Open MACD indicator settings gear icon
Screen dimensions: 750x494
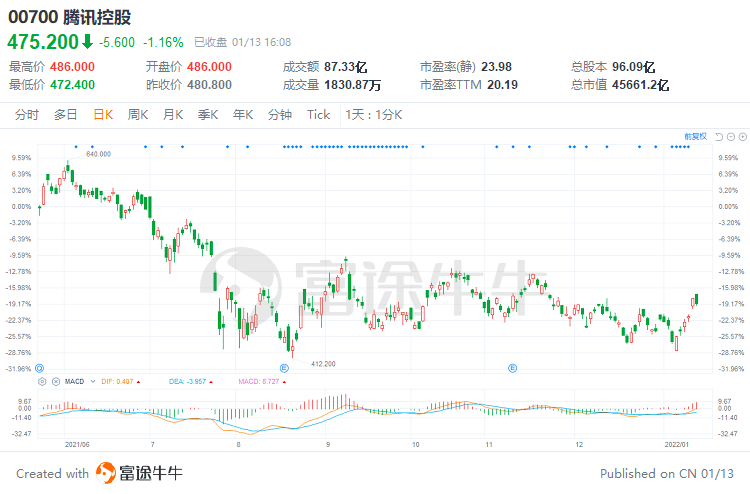(42, 381)
